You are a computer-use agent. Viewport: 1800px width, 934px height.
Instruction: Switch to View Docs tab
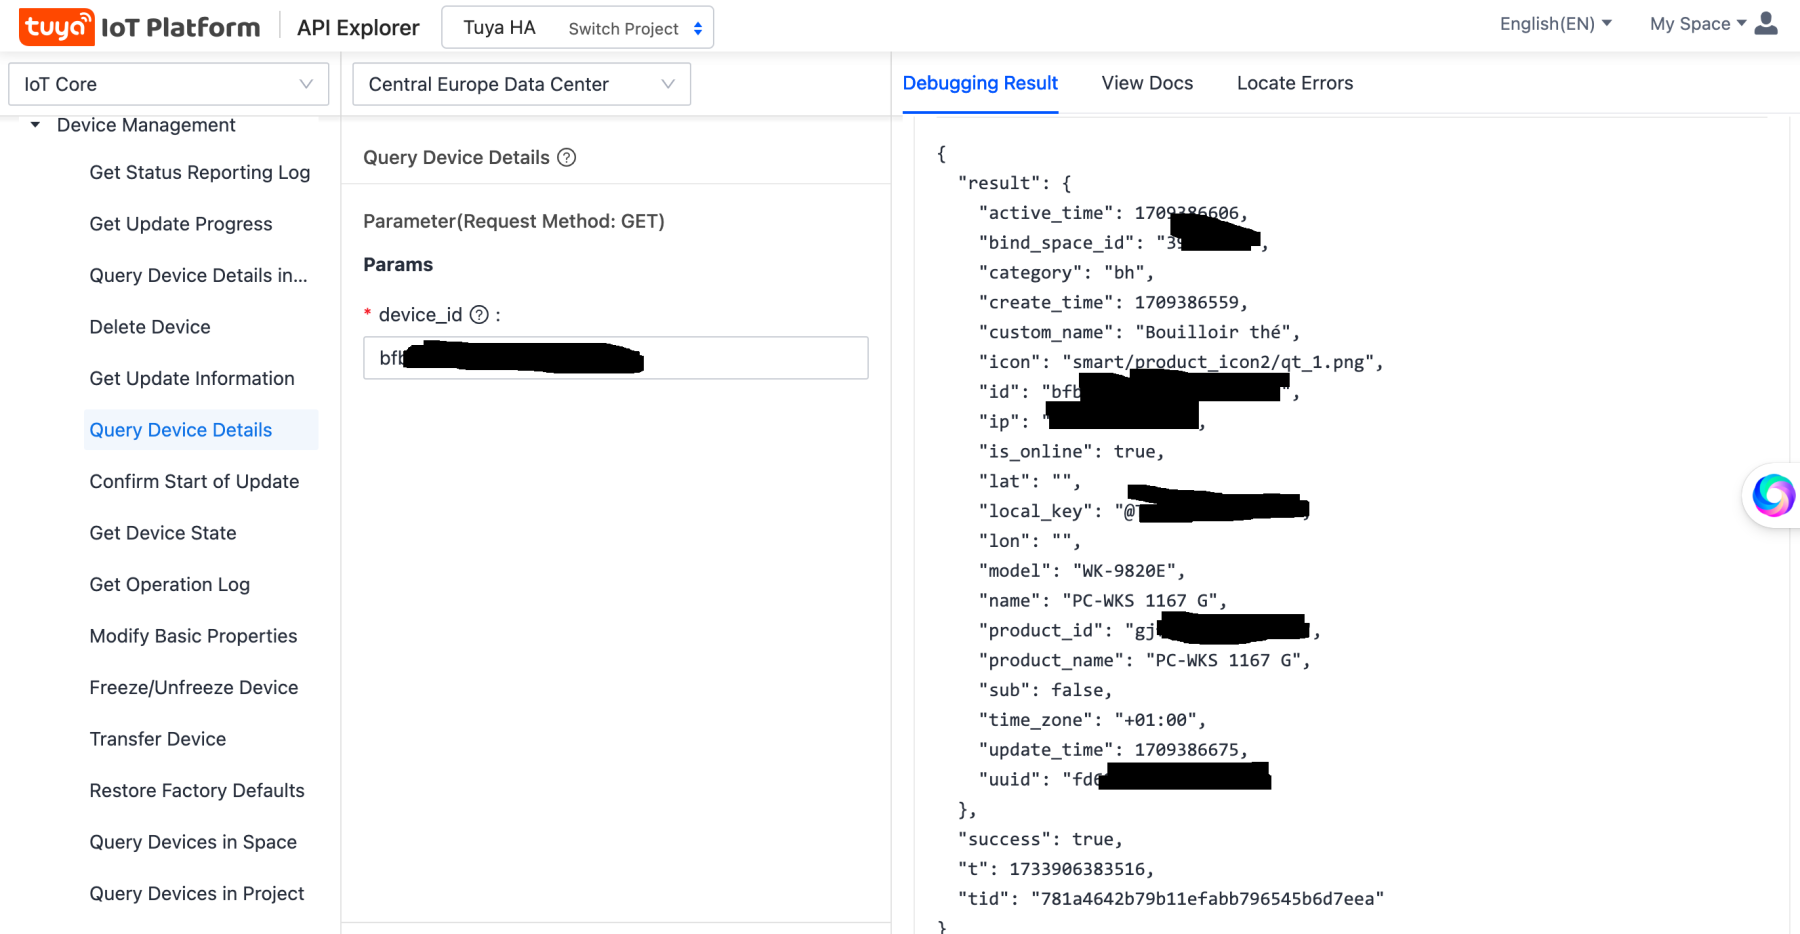pyautogui.click(x=1147, y=83)
